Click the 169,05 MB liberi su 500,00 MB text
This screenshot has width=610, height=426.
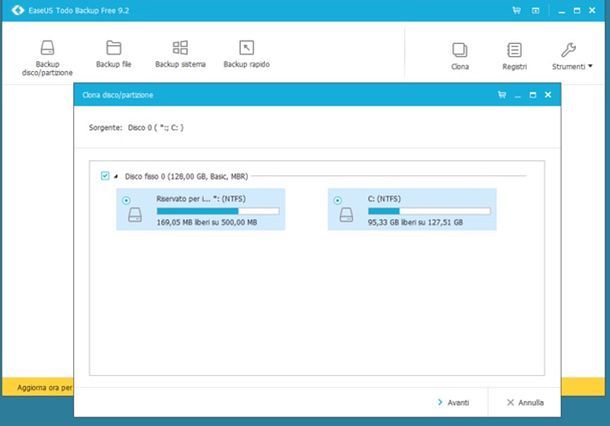(207, 222)
